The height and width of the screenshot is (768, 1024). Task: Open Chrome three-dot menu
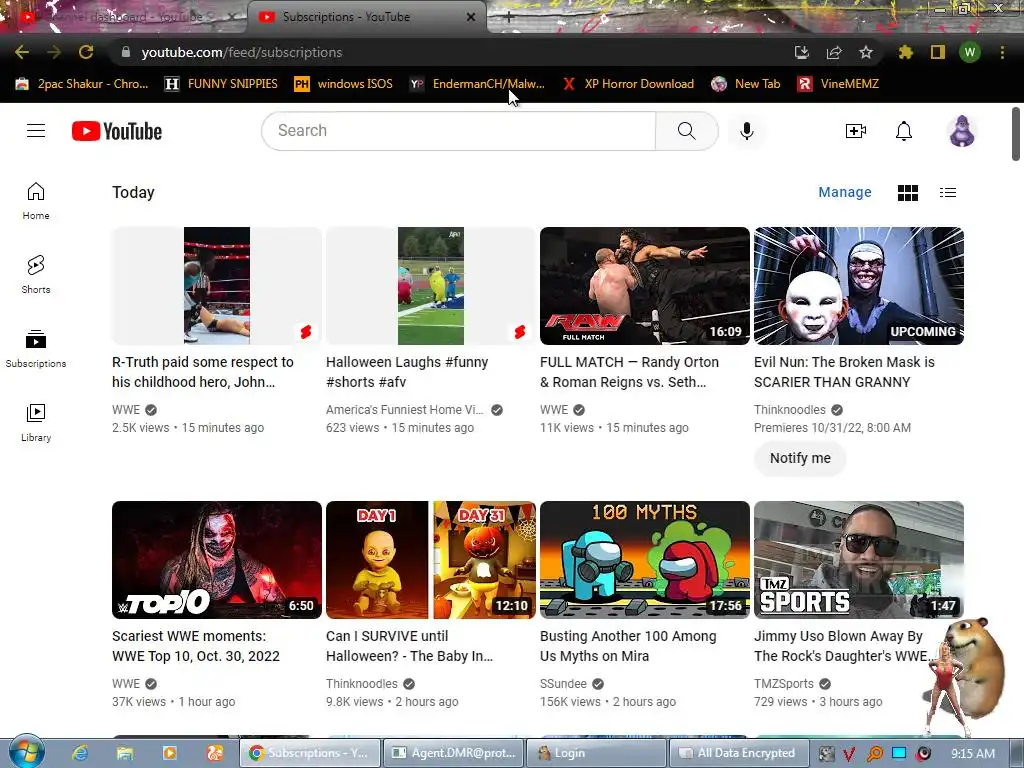tap(1002, 52)
